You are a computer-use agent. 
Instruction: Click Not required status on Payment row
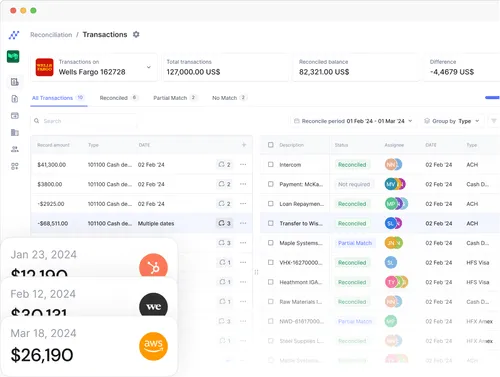354,184
